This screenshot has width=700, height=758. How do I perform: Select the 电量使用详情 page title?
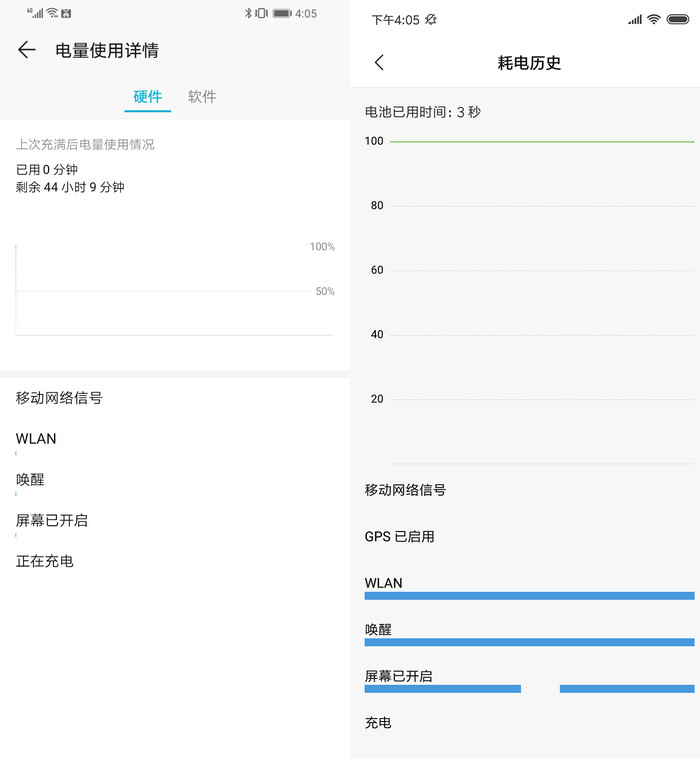[x=107, y=50]
